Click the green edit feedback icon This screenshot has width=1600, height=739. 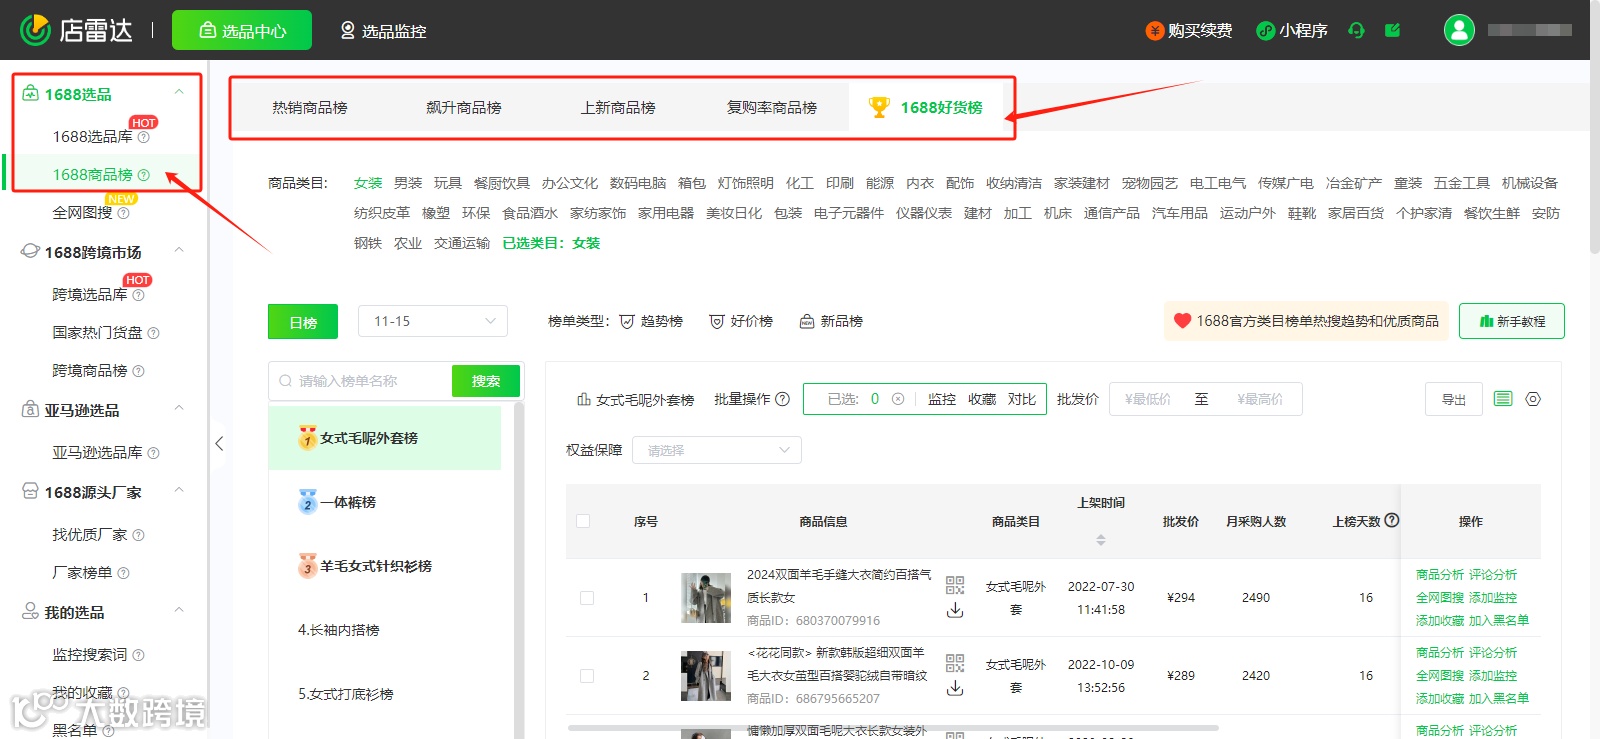(1392, 30)
